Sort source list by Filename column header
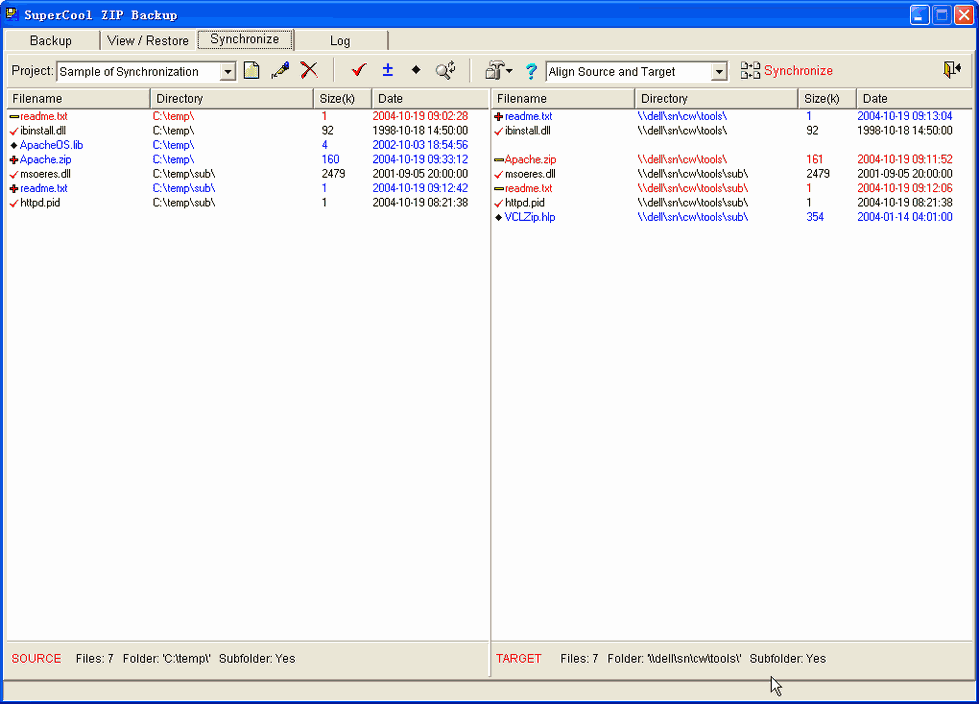 pyautogui.click(x=78, y=99)
